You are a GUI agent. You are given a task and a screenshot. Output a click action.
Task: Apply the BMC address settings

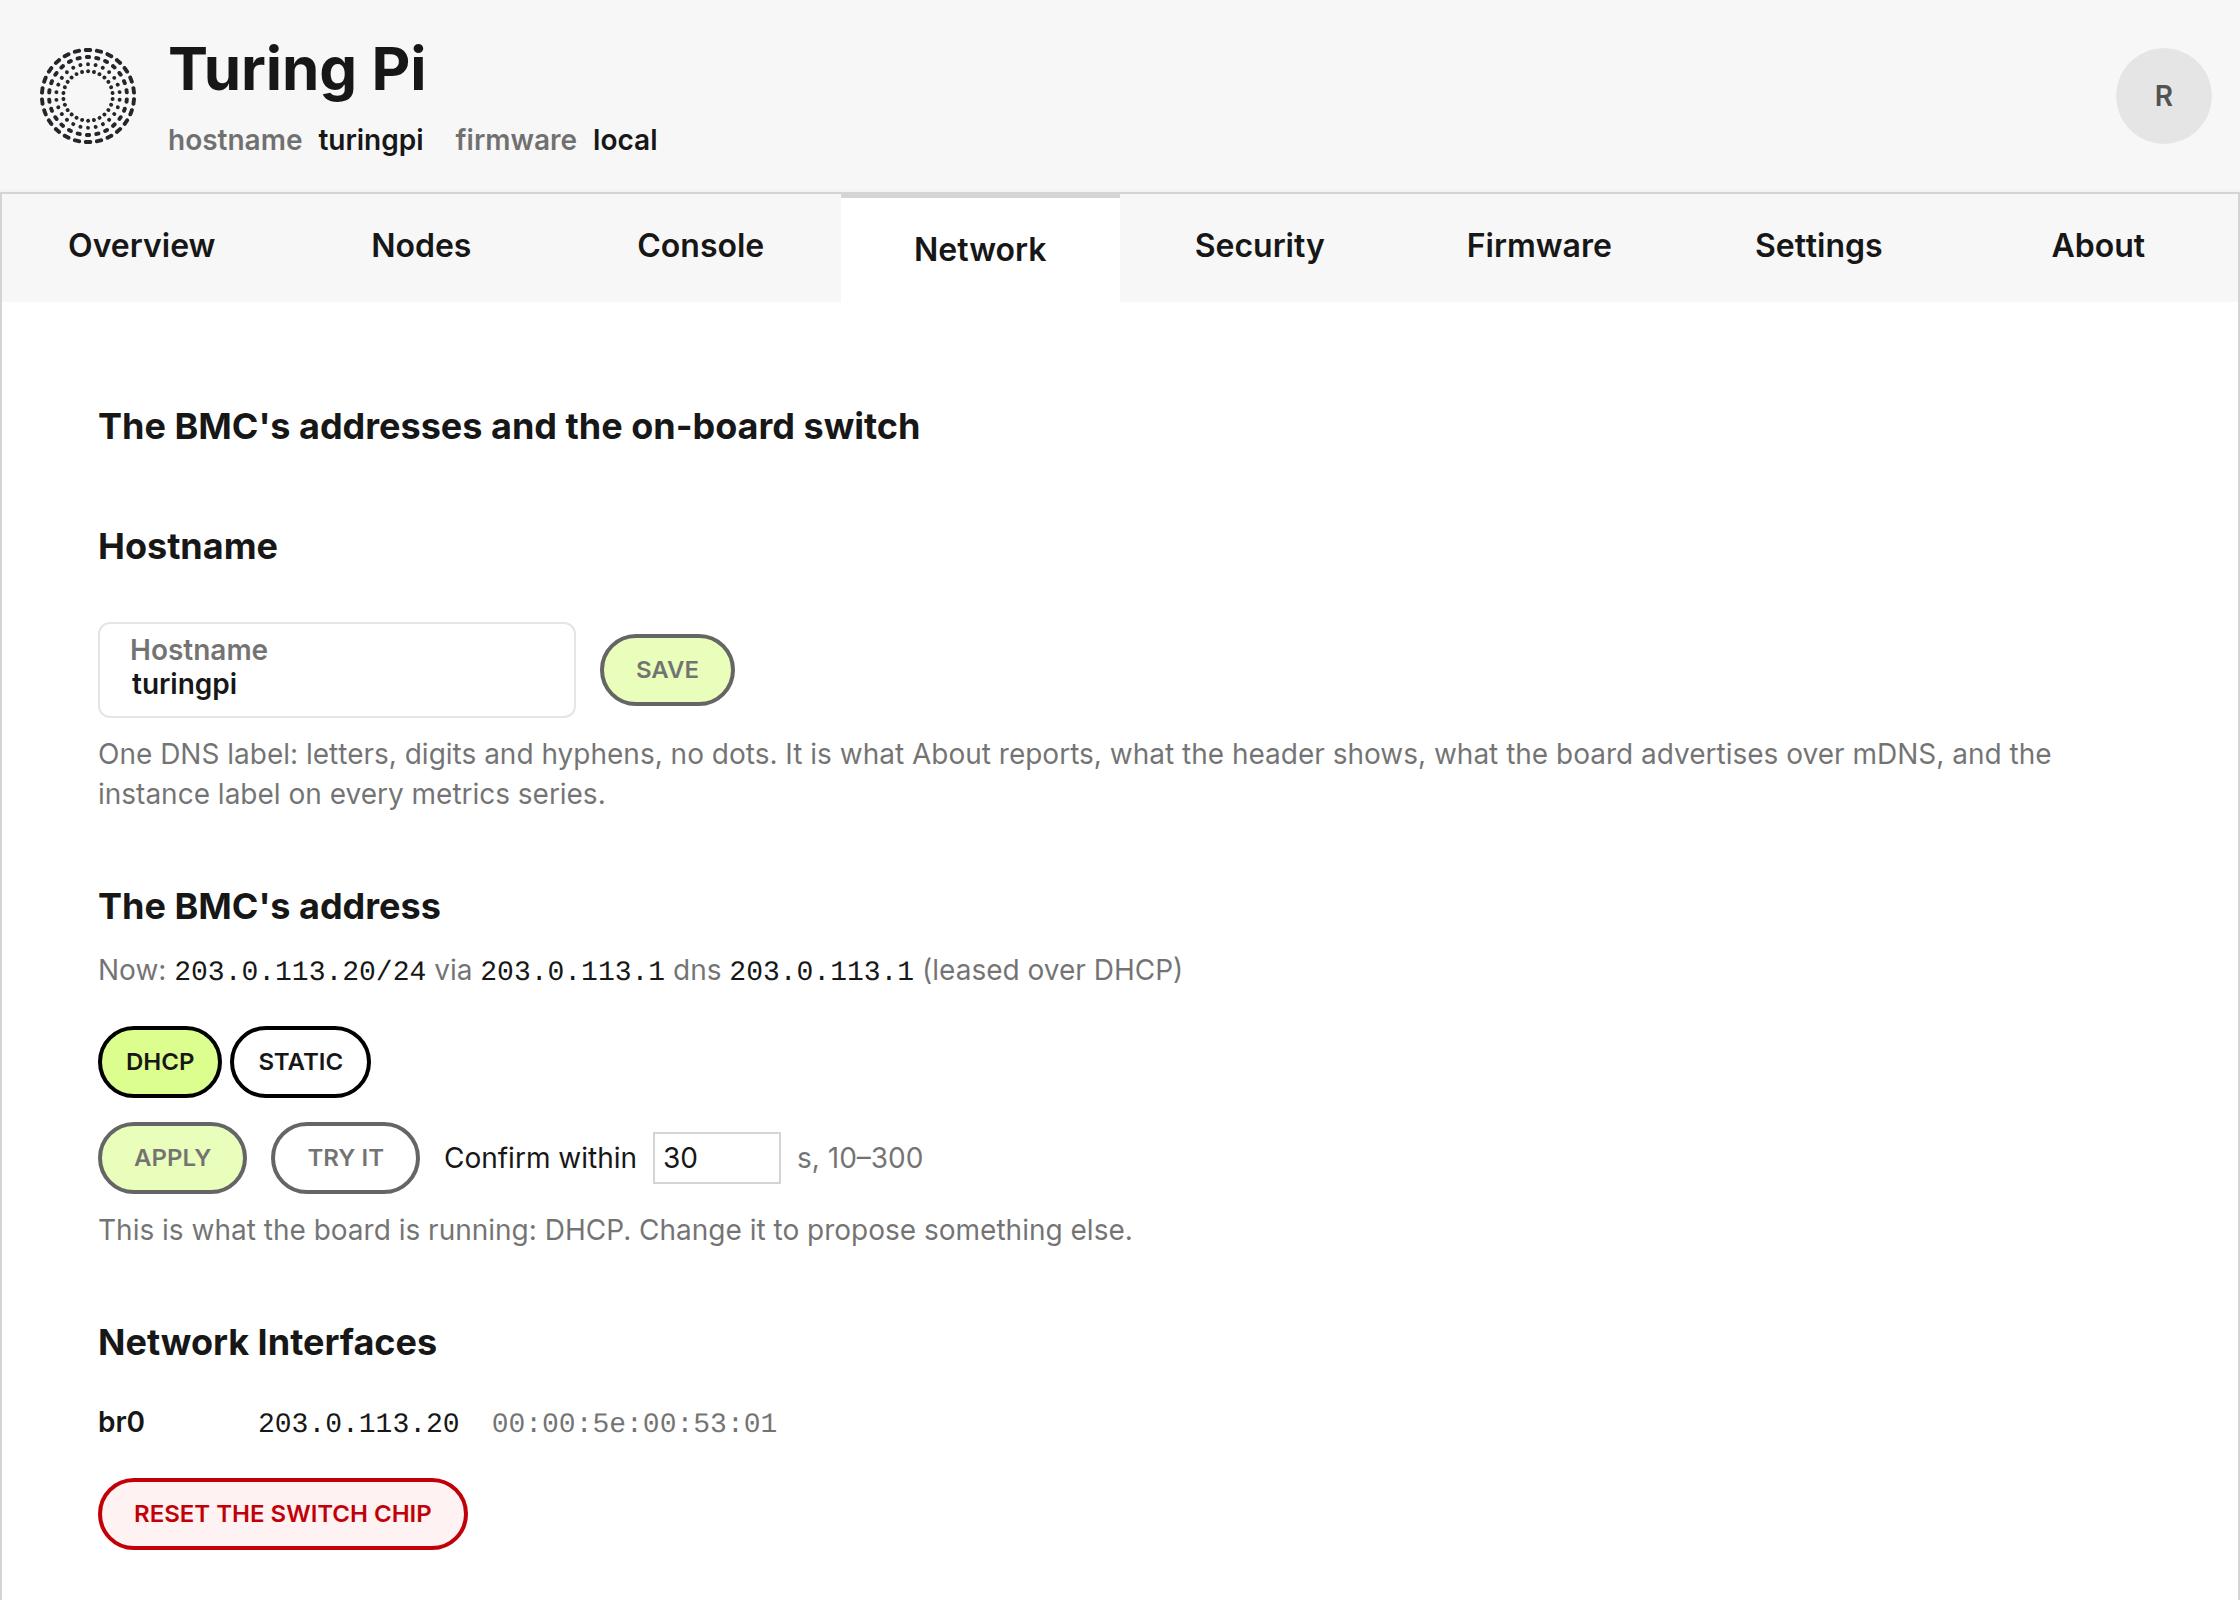(172, 1158)
